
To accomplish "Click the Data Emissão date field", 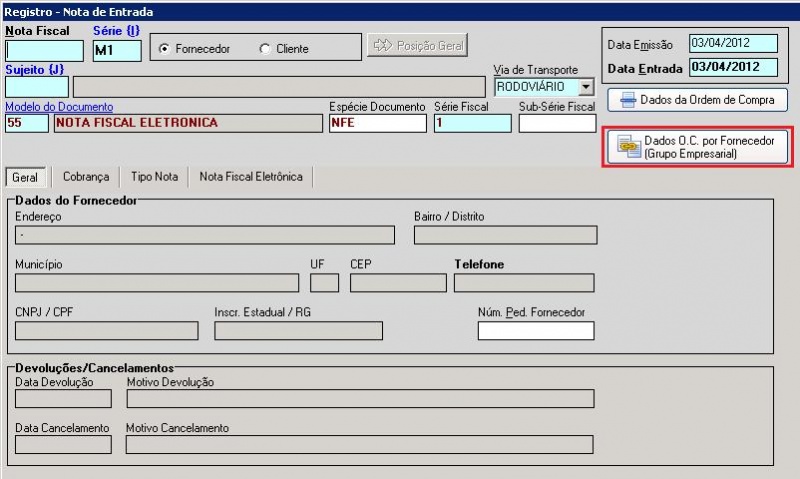I will (x=733, y=43).
